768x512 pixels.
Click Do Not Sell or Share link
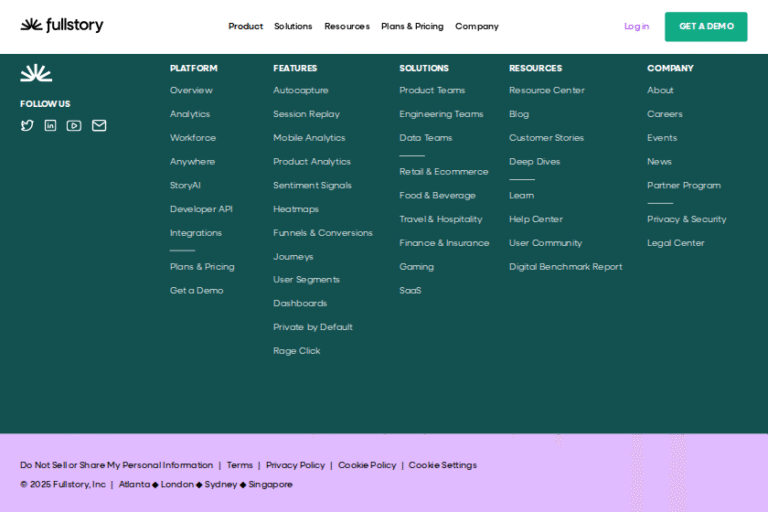pos(116,466)
